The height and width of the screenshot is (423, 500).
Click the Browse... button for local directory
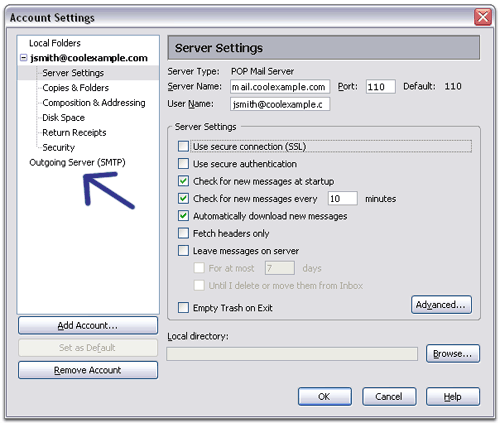coord(453,354)
